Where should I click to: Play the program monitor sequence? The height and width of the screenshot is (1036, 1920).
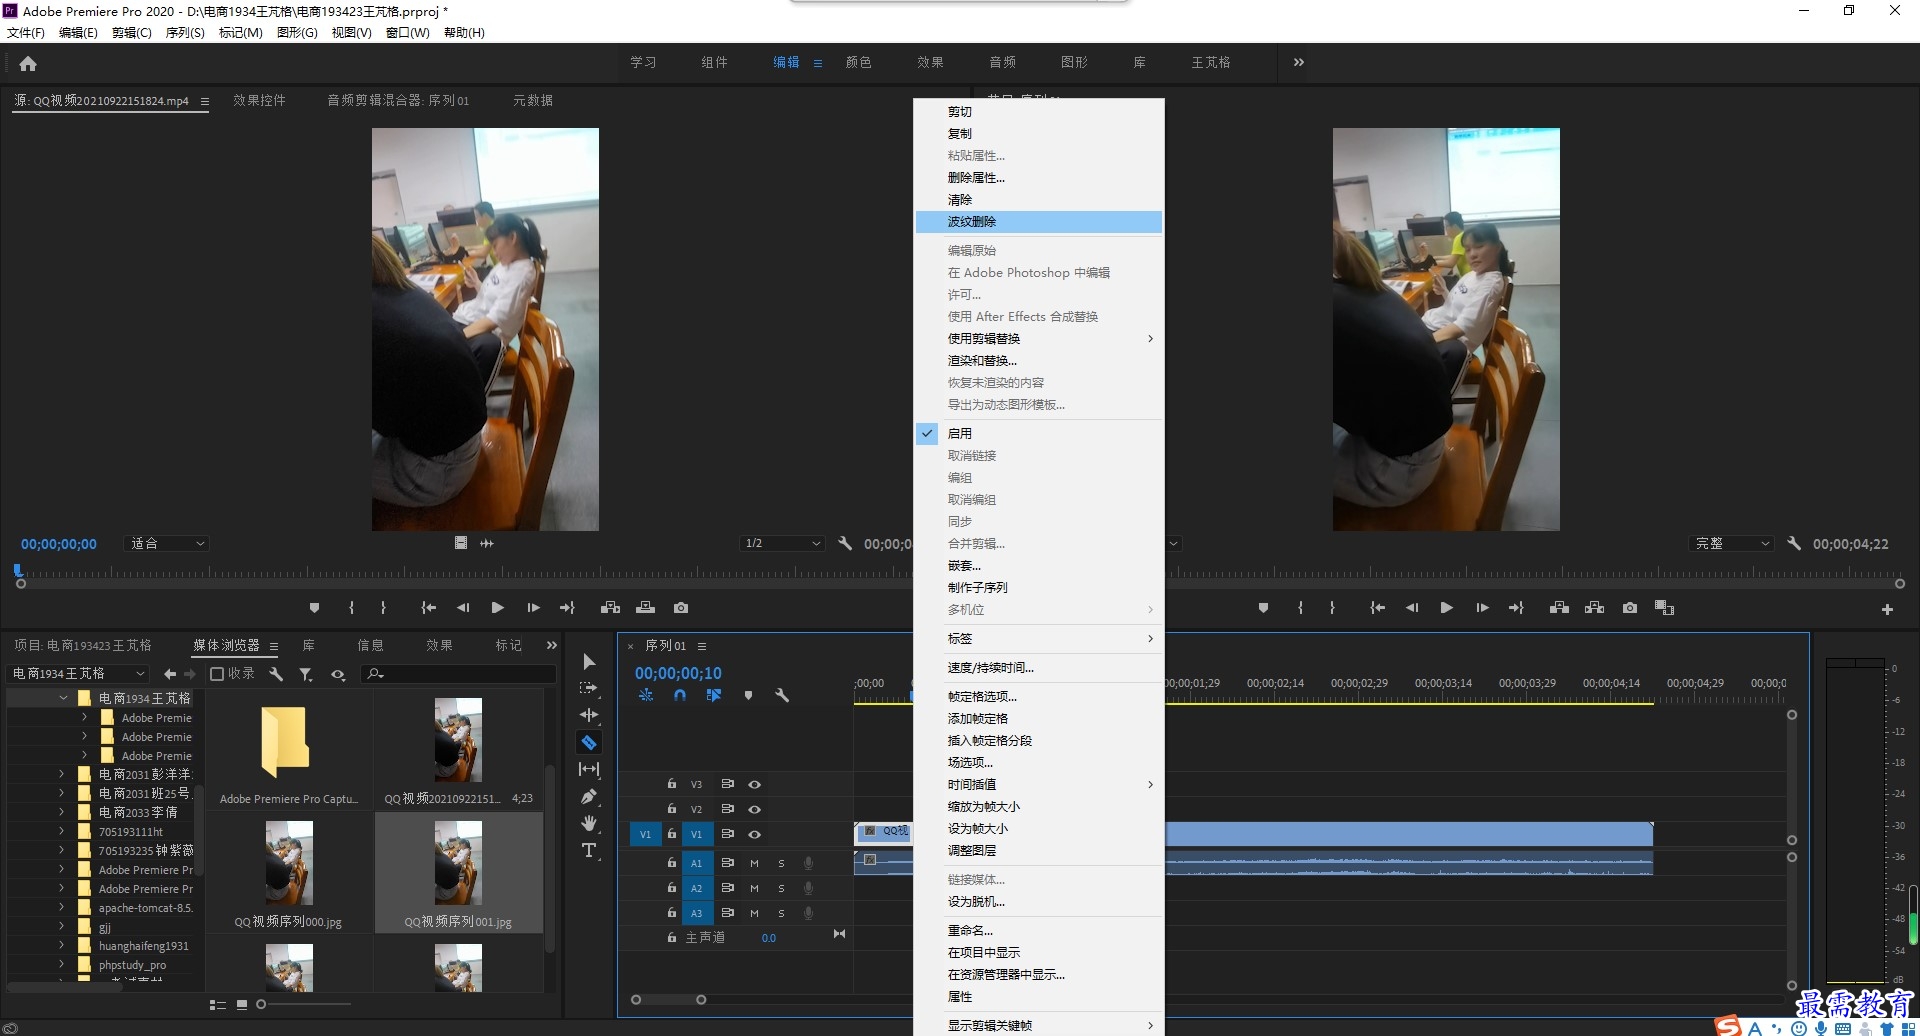[x=1446, y=607]
